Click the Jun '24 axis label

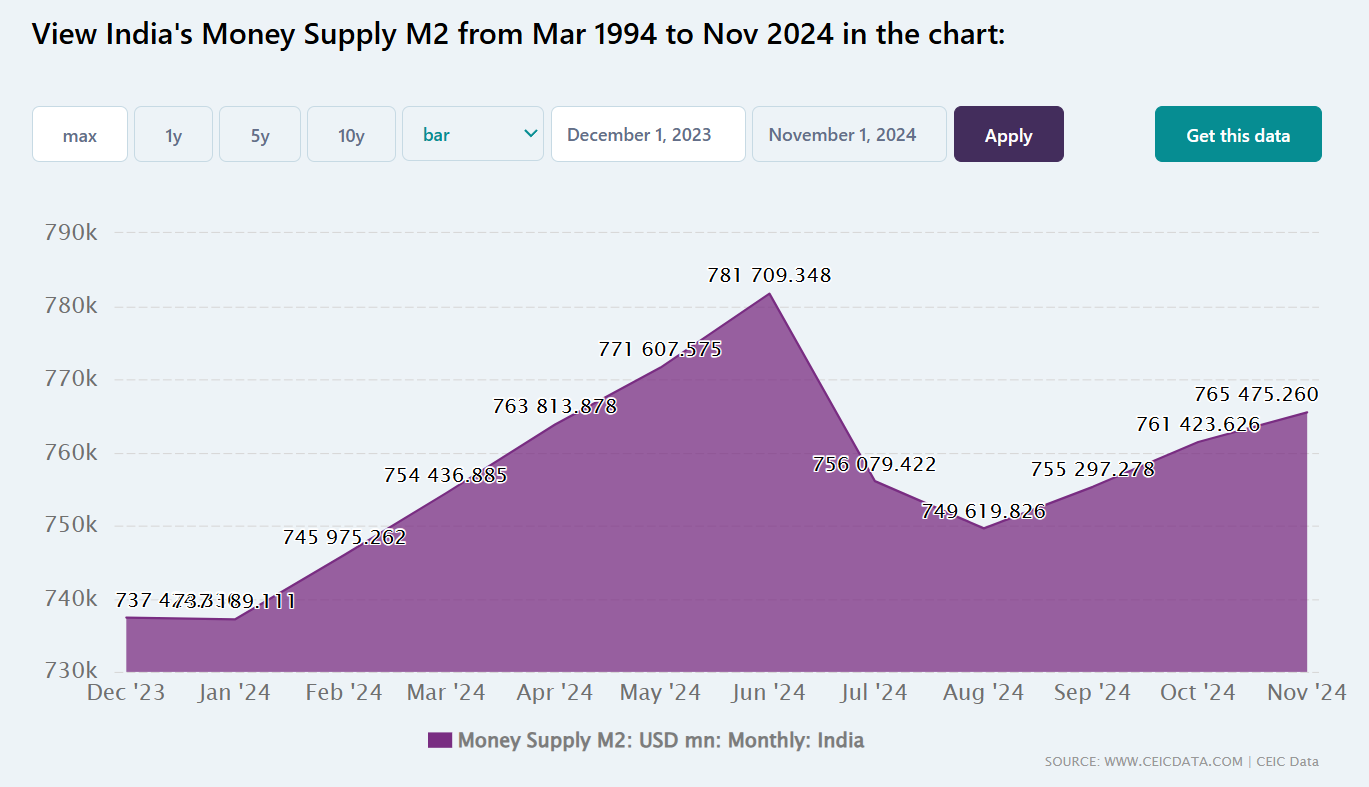pyautogui.click(x=769, y=692)
